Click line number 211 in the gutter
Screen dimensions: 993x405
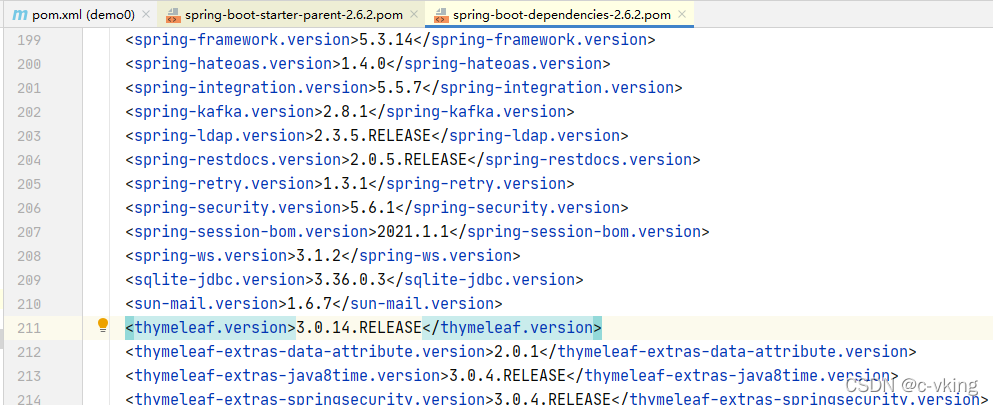click(x=29, y=328)
